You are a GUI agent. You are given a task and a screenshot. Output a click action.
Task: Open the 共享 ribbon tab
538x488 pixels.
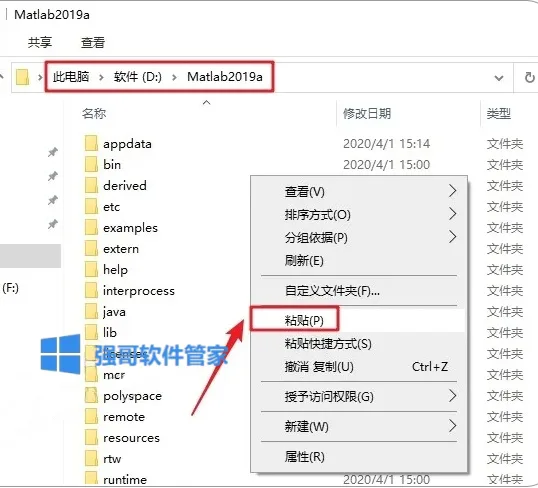pyautogui.click(x=40, y=42)
